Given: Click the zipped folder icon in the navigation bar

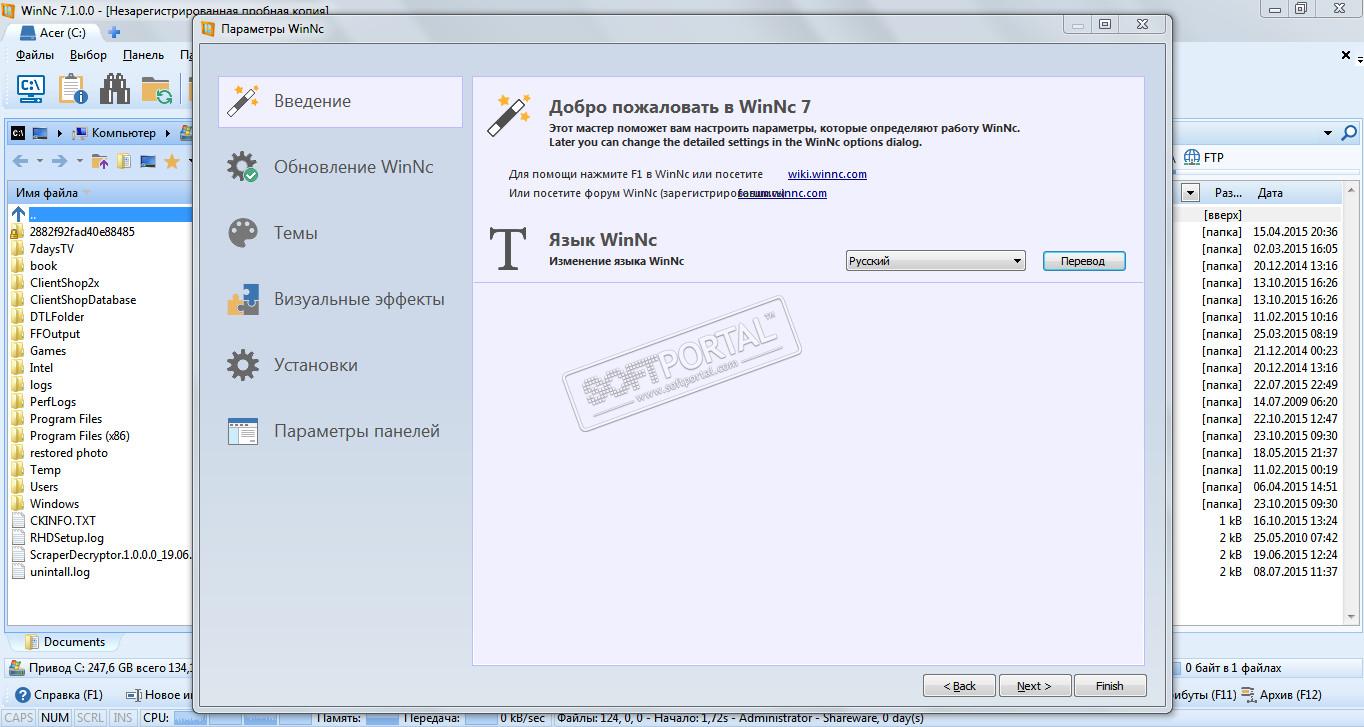Looking at the screenshot, I should pos(124,161).
